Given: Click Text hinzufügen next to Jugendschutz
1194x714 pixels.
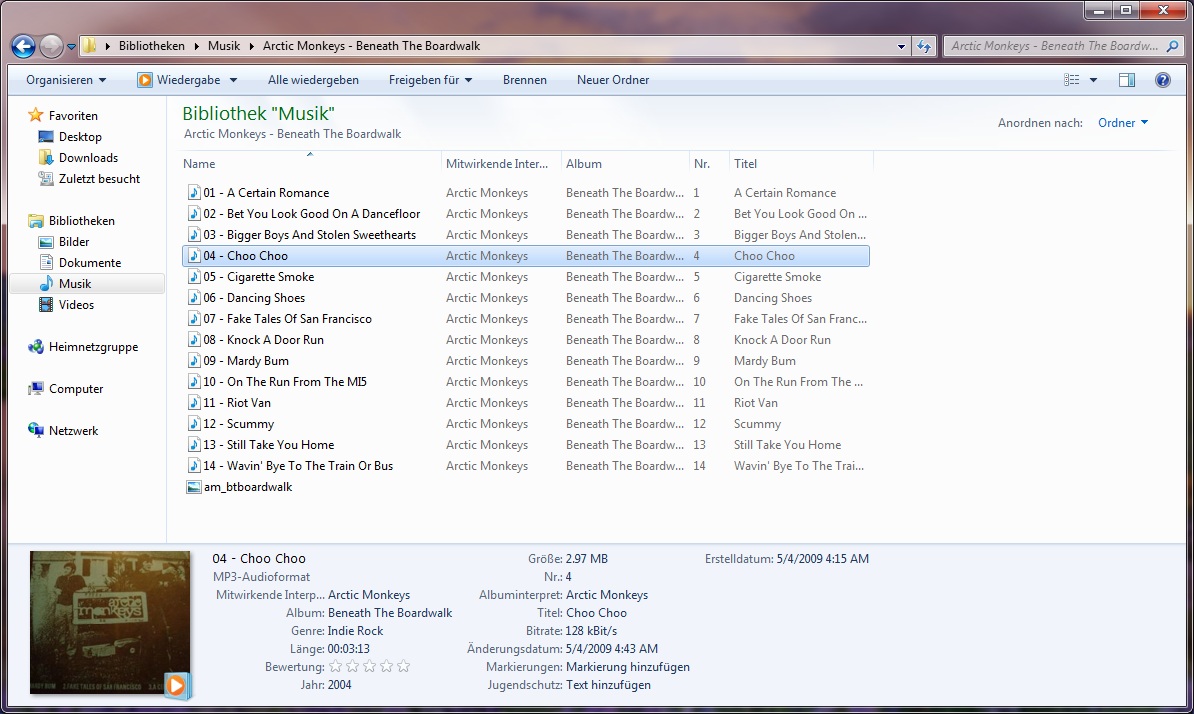Looking at the screenshot, I should 608,685.
